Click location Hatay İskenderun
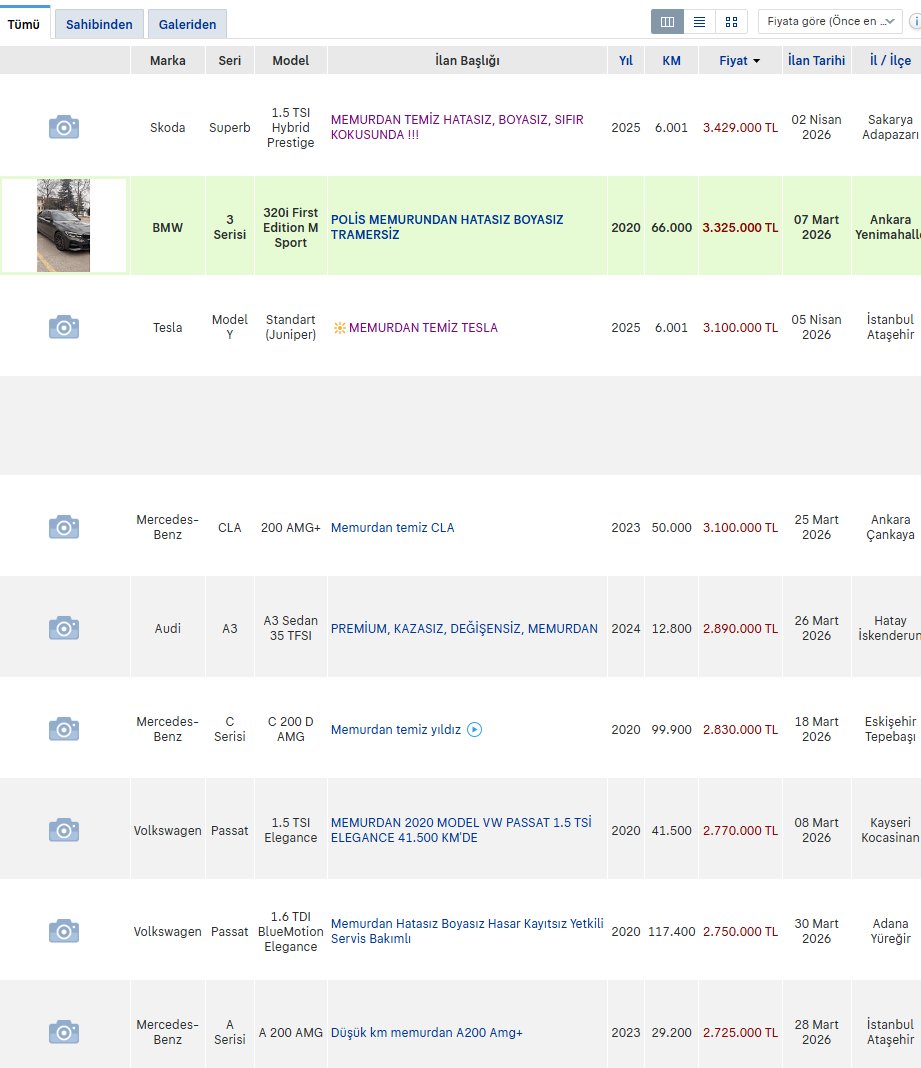The width and height of the screenshot is (921, 1068). tap(890, 628)
